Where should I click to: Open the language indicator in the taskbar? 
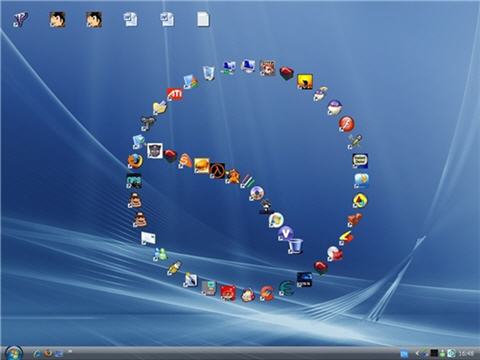(x=404, y=353)
